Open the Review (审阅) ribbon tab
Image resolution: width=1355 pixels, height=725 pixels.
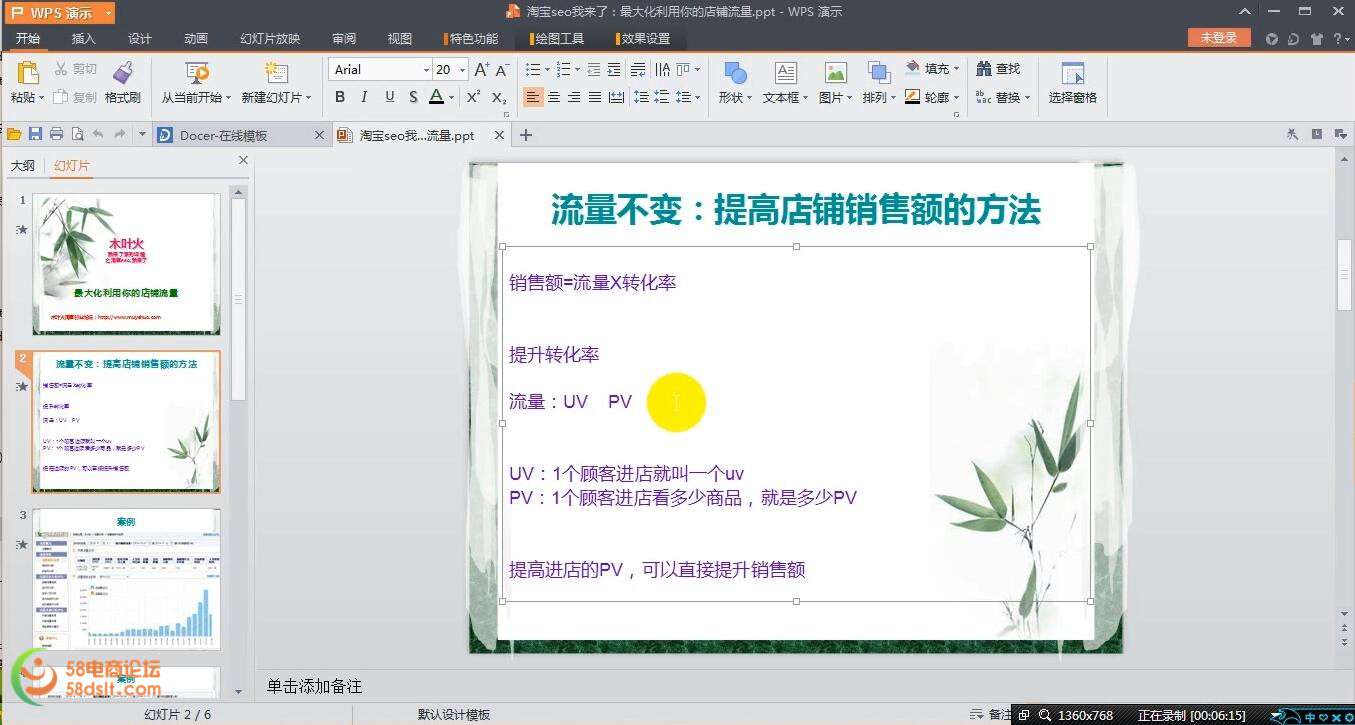point(344,38)
